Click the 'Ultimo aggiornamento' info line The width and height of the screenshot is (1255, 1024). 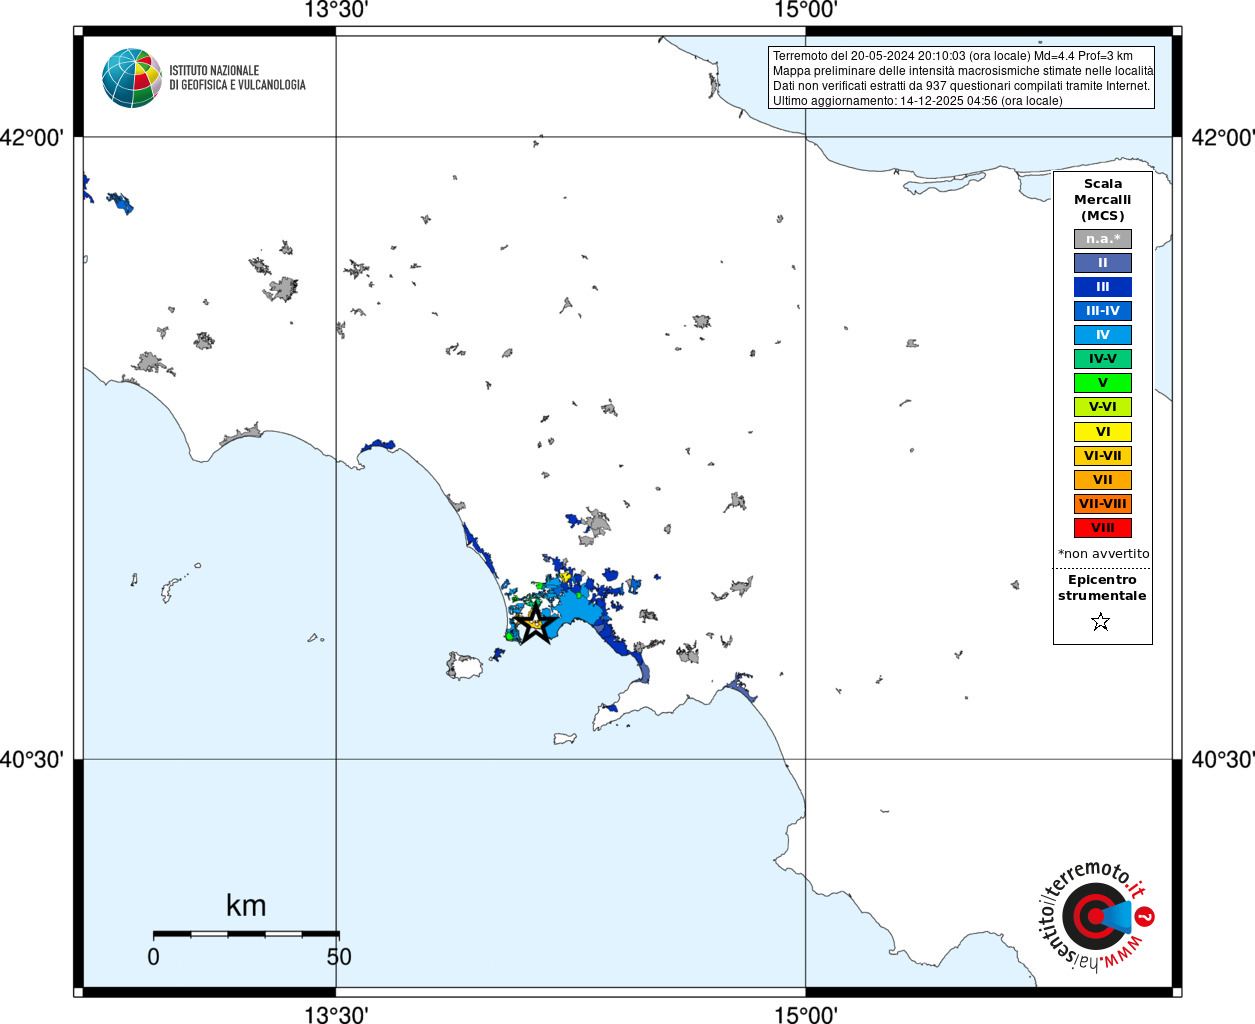coord(918,101)
